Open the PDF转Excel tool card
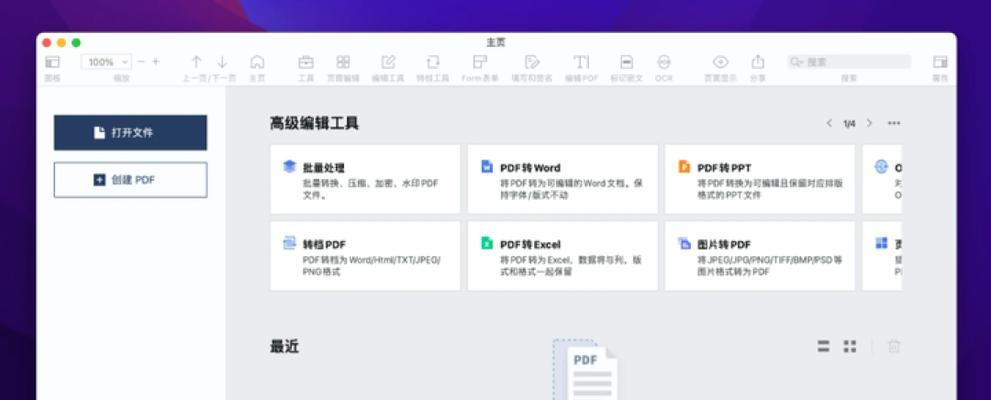This screenshot has width=991, height=400. [562, 256]
